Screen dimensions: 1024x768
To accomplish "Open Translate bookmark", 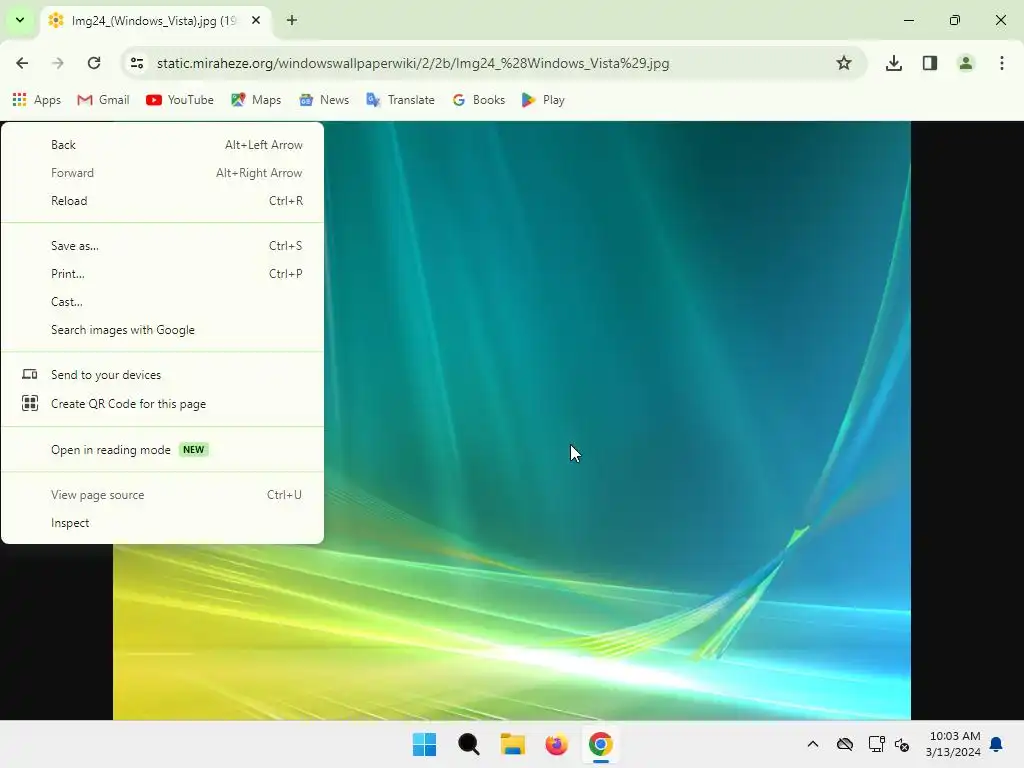I will [400, 100].
